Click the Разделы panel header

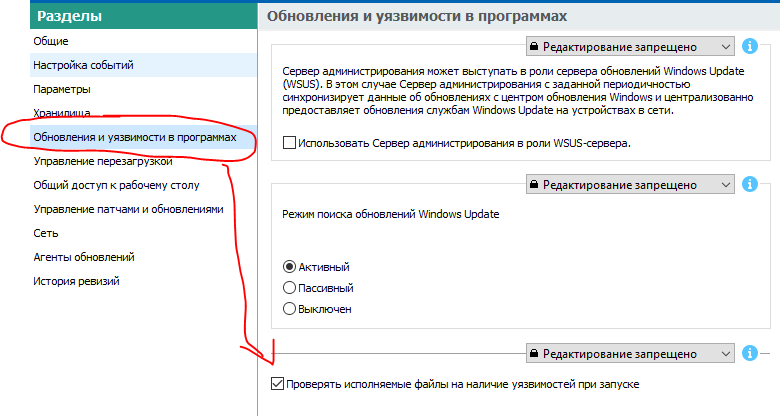(143, 16)
